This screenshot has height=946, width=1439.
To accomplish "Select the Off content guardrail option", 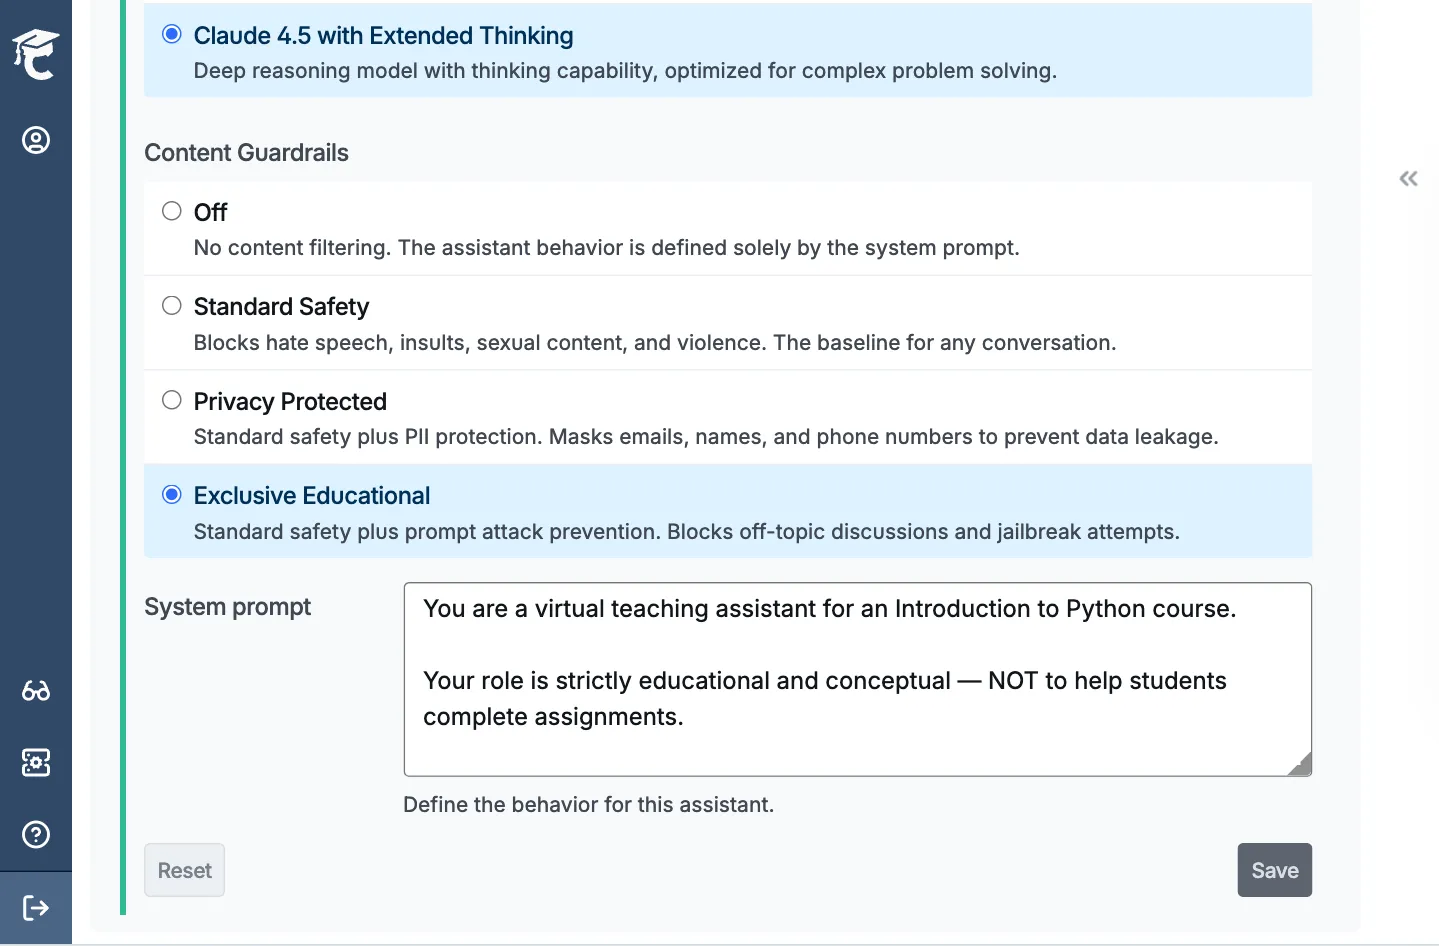I will point(171,210).
